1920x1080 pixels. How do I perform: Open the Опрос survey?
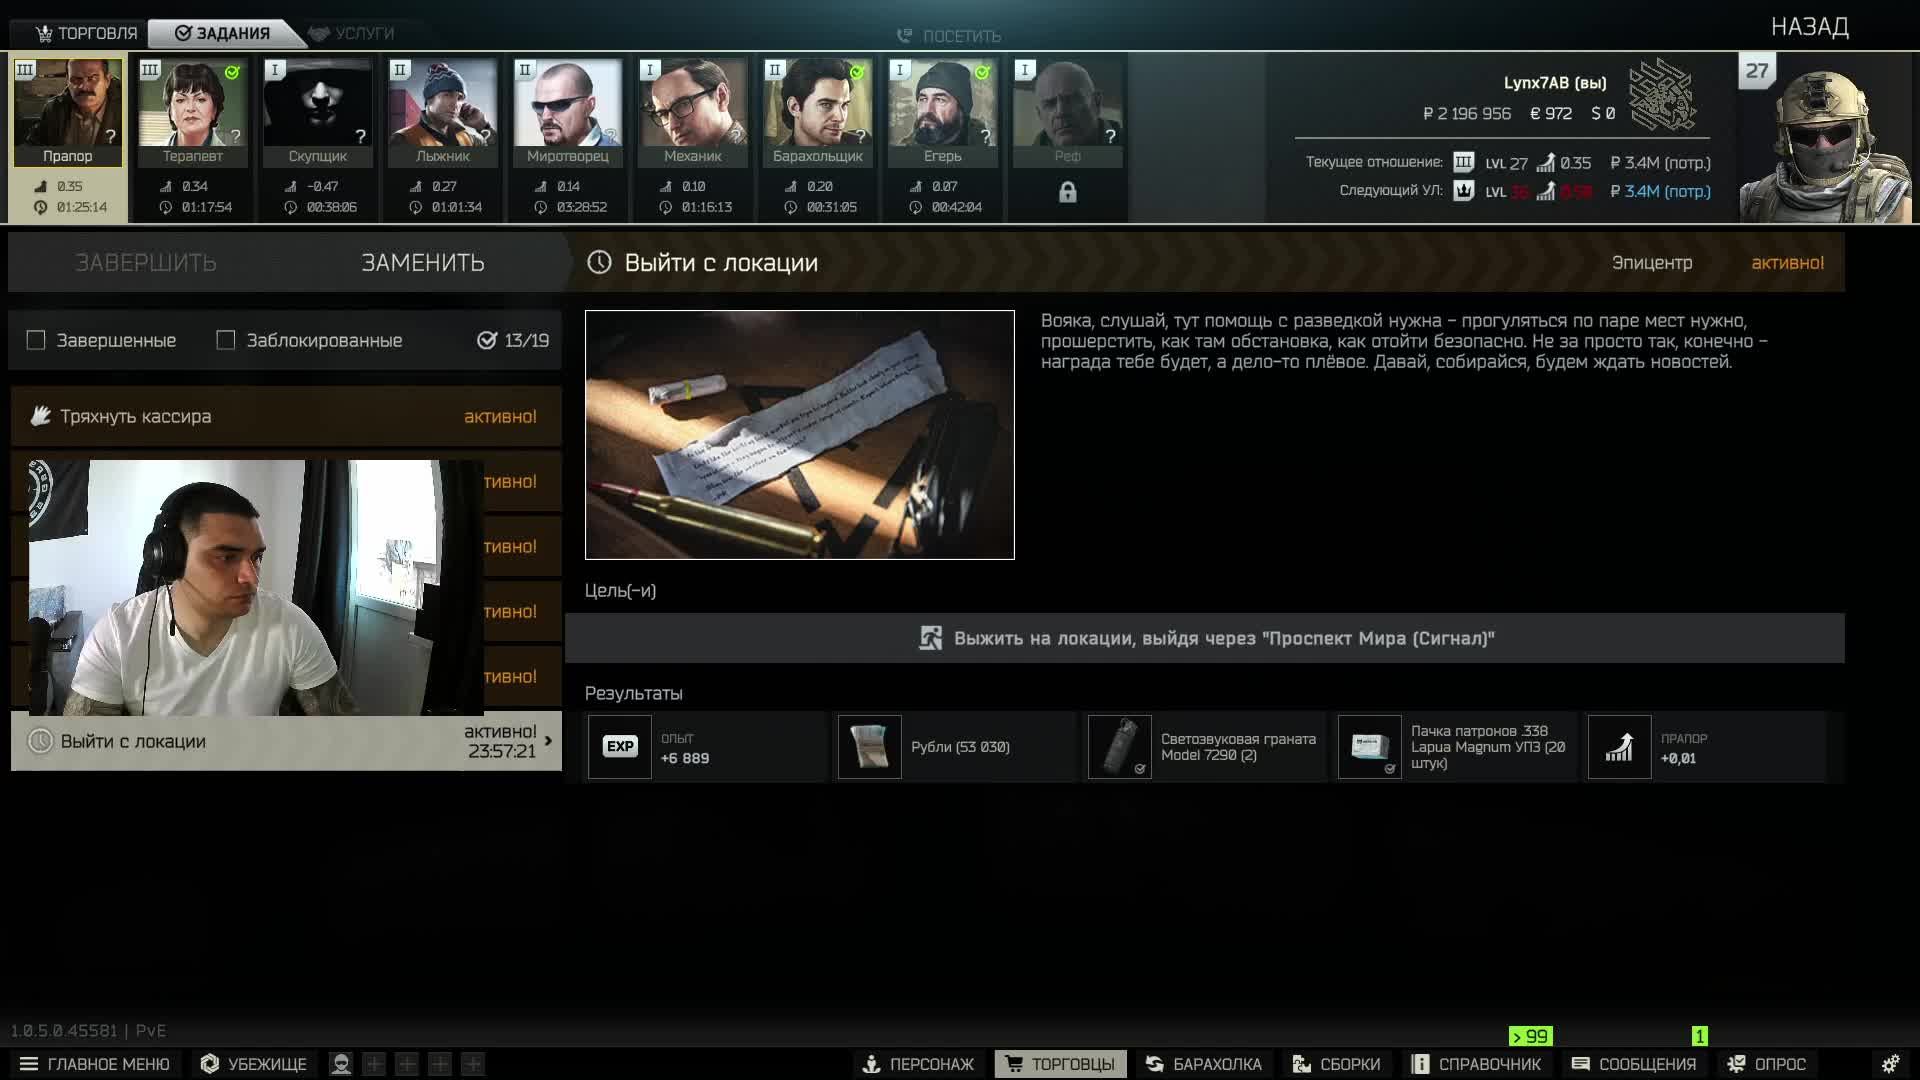coord(1767,1064)
